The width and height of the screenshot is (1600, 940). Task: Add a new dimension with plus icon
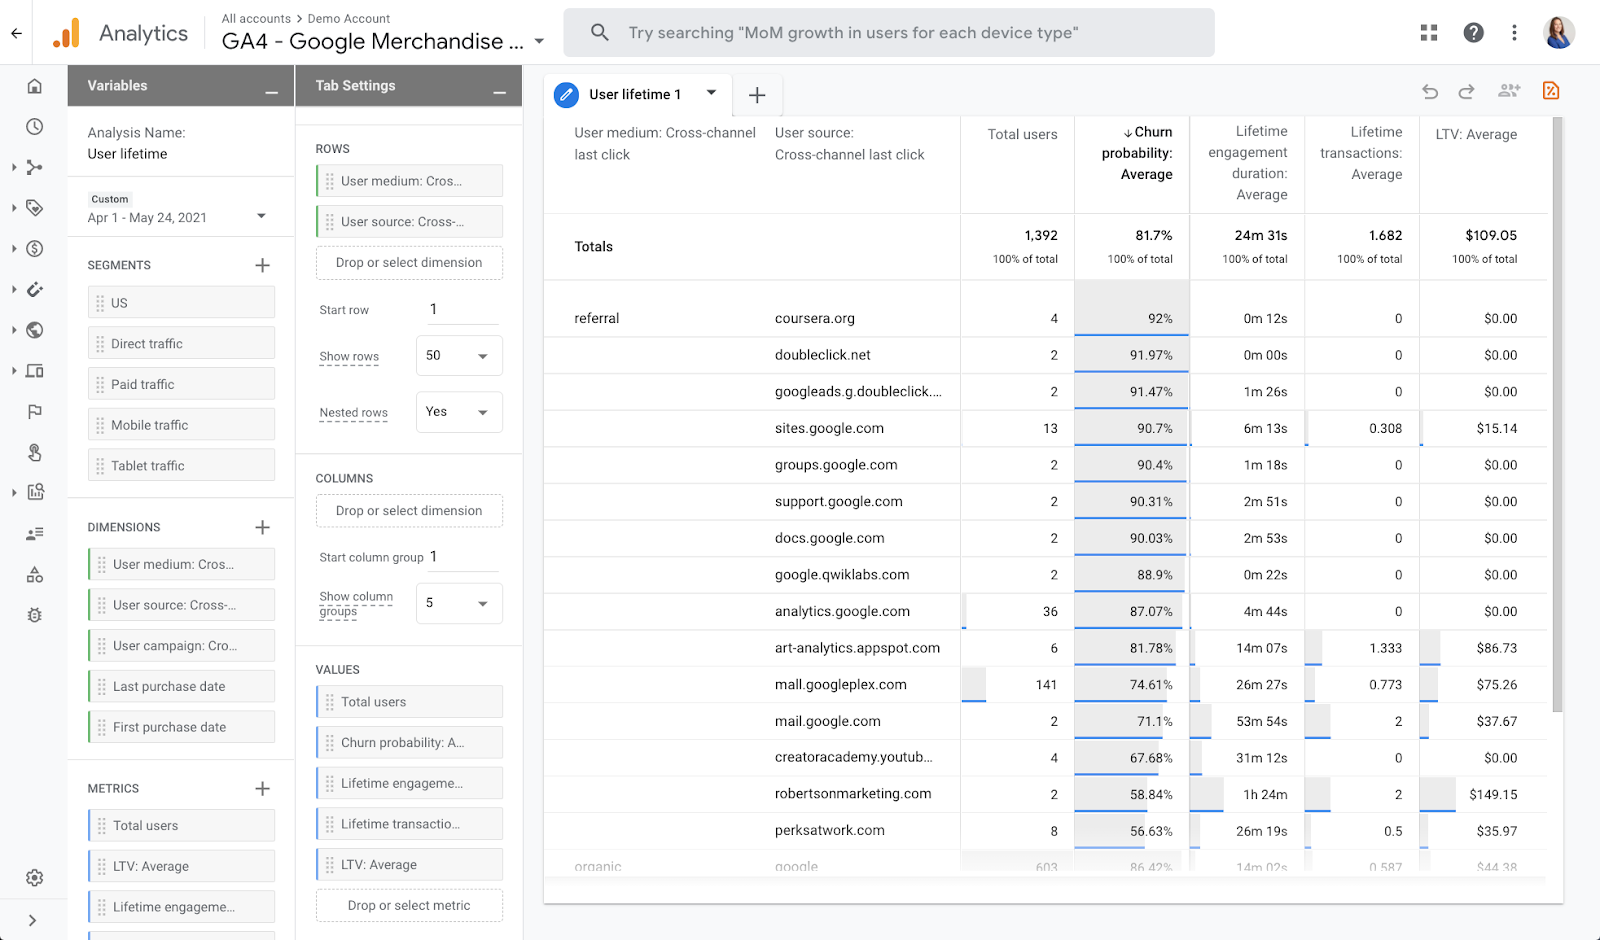(262, 527)
